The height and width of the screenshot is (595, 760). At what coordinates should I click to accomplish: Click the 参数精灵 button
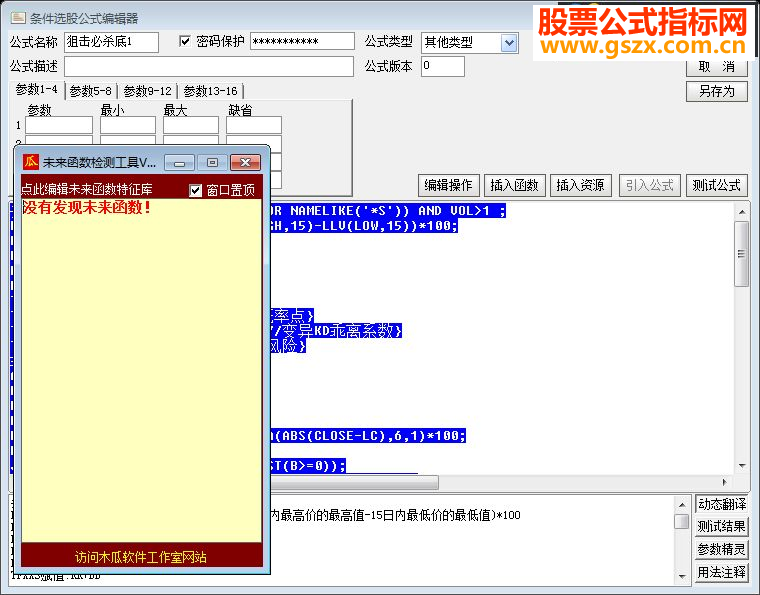click(721, 549)
